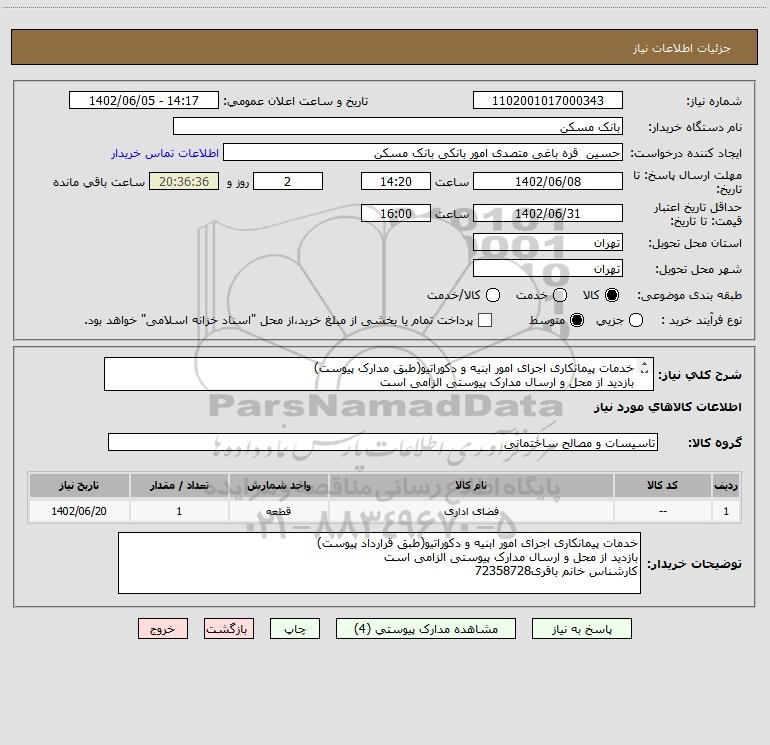Screen dimensions: 770x745
Task: Click the شماره نیاز field 1102001017000343
Action: click(x=548, y=100)
